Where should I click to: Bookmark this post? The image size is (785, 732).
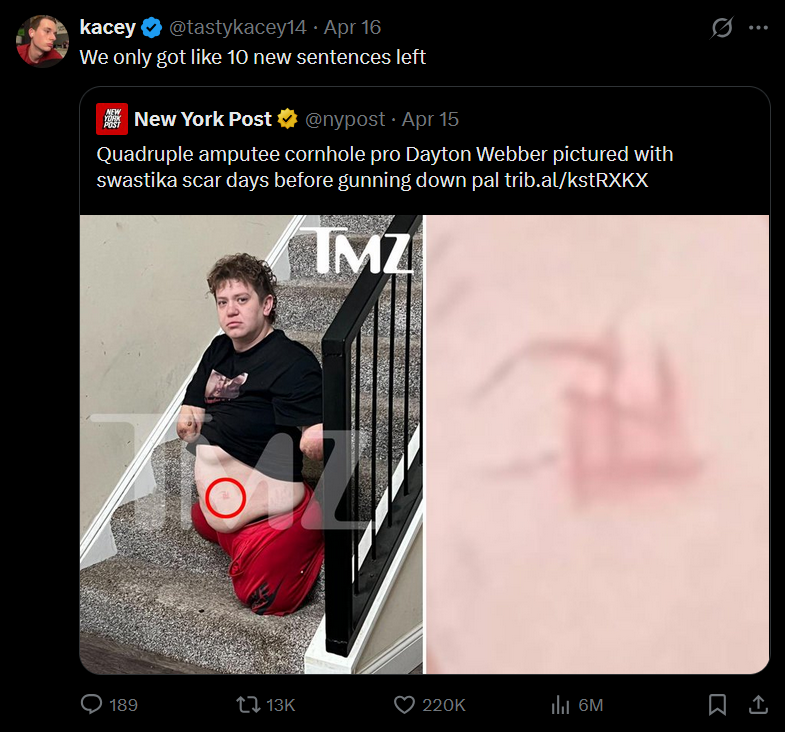coord(717,704)
